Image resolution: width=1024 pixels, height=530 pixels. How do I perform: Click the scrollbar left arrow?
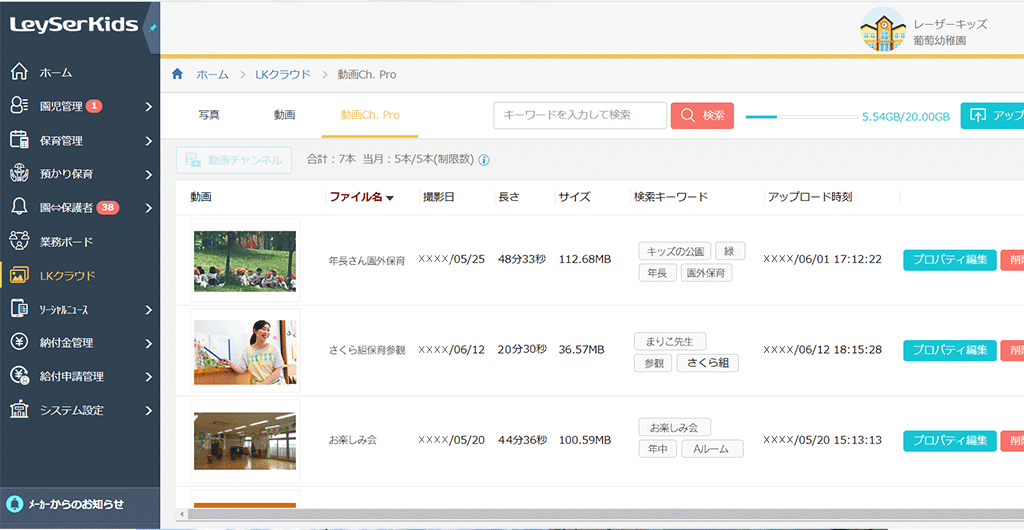[182, 514]
